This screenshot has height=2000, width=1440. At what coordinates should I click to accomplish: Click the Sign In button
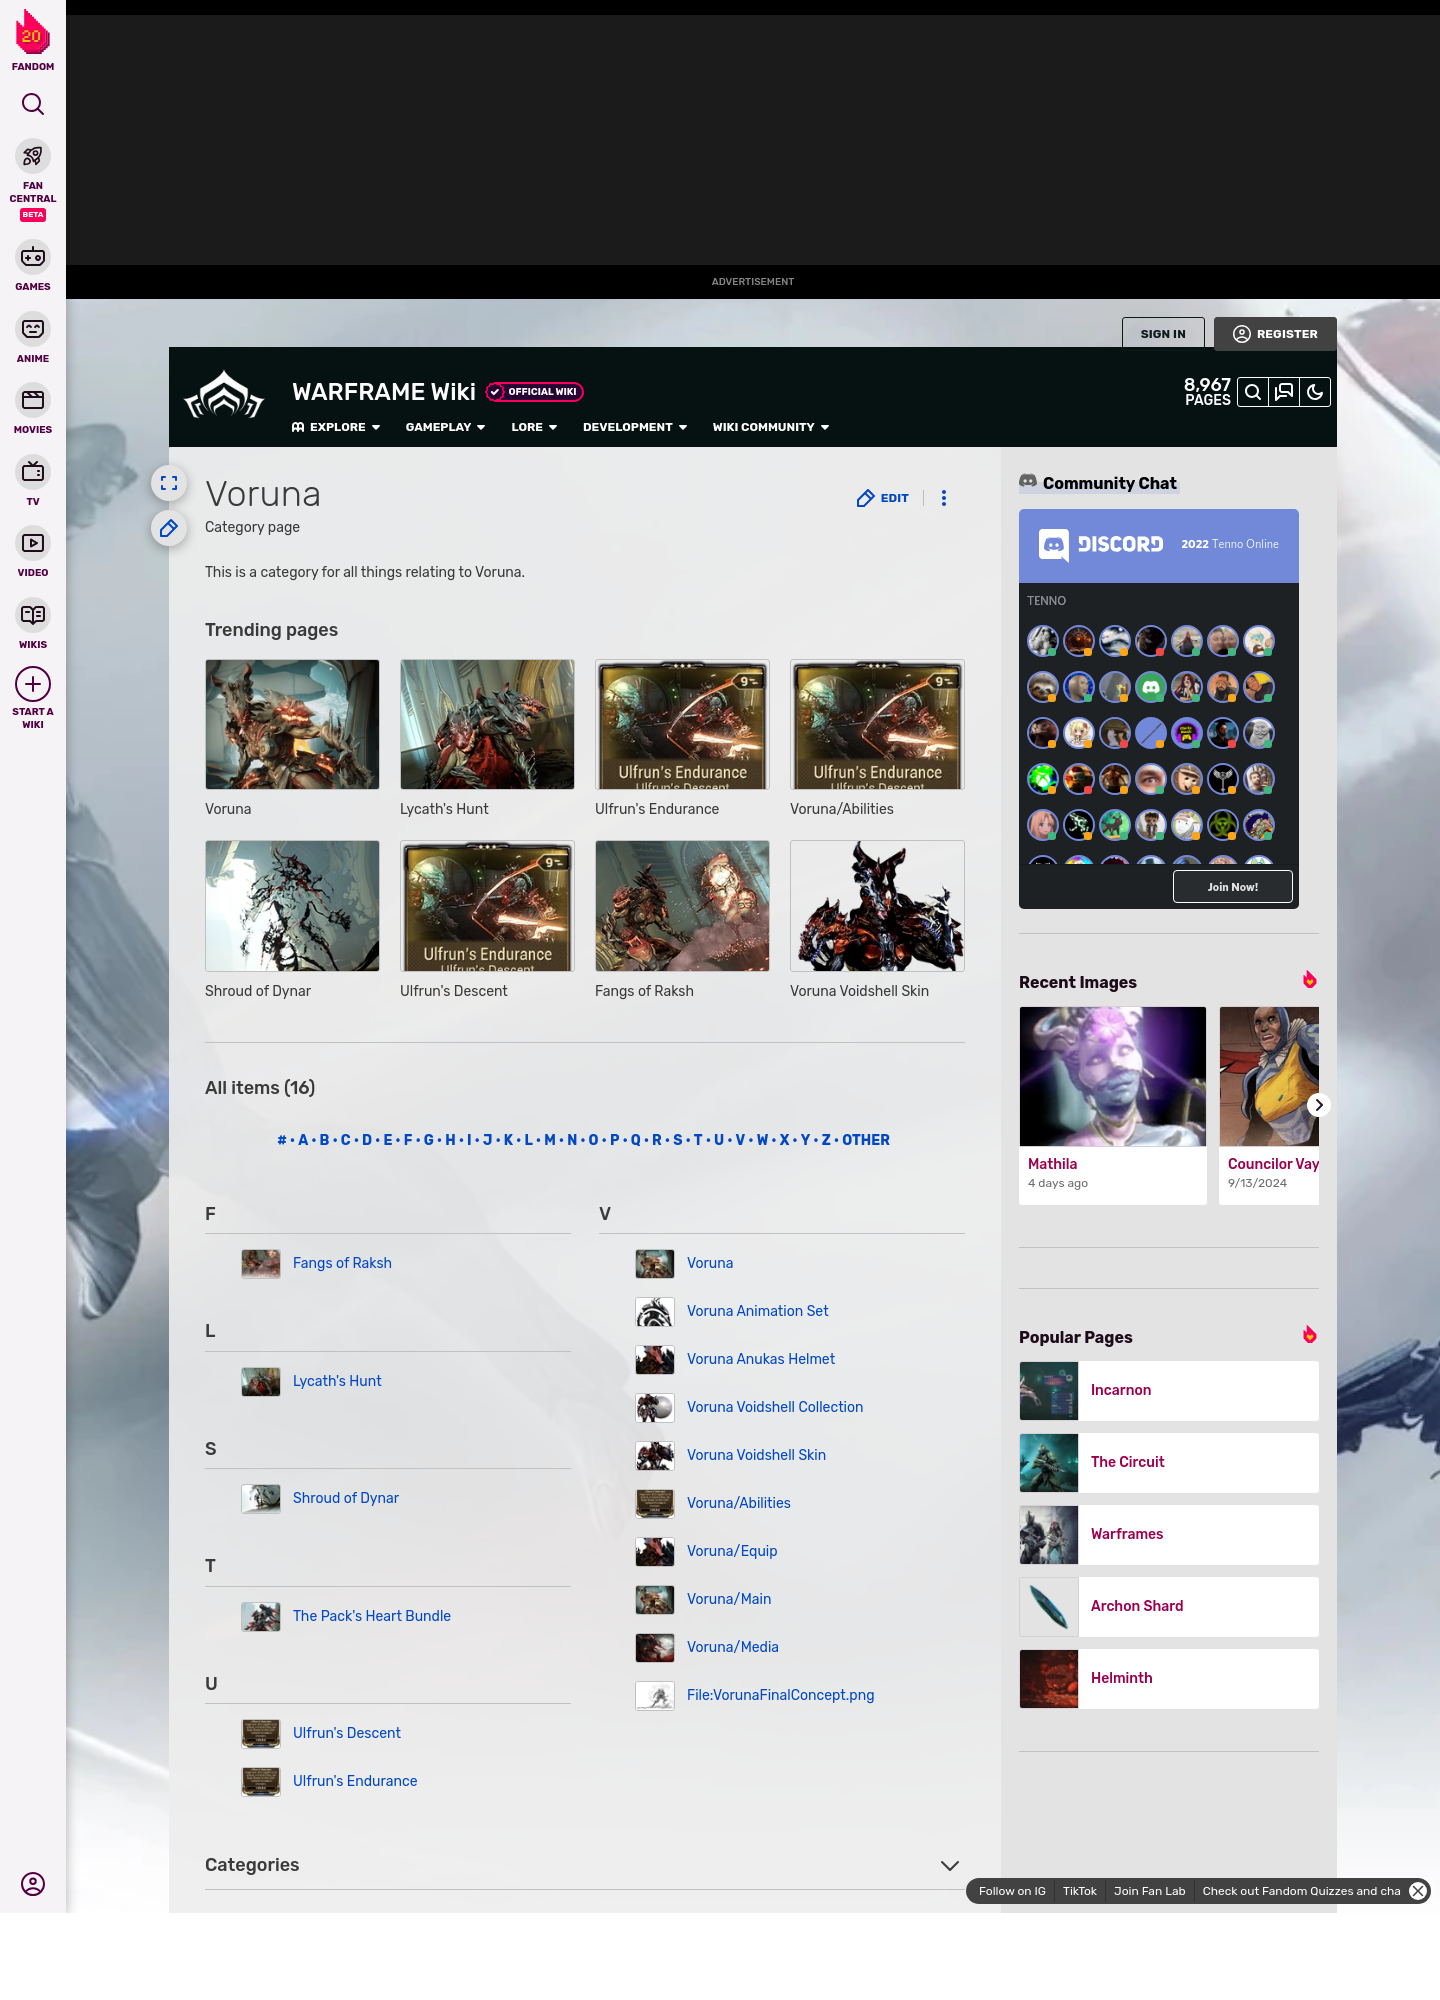coord(1163,334)
